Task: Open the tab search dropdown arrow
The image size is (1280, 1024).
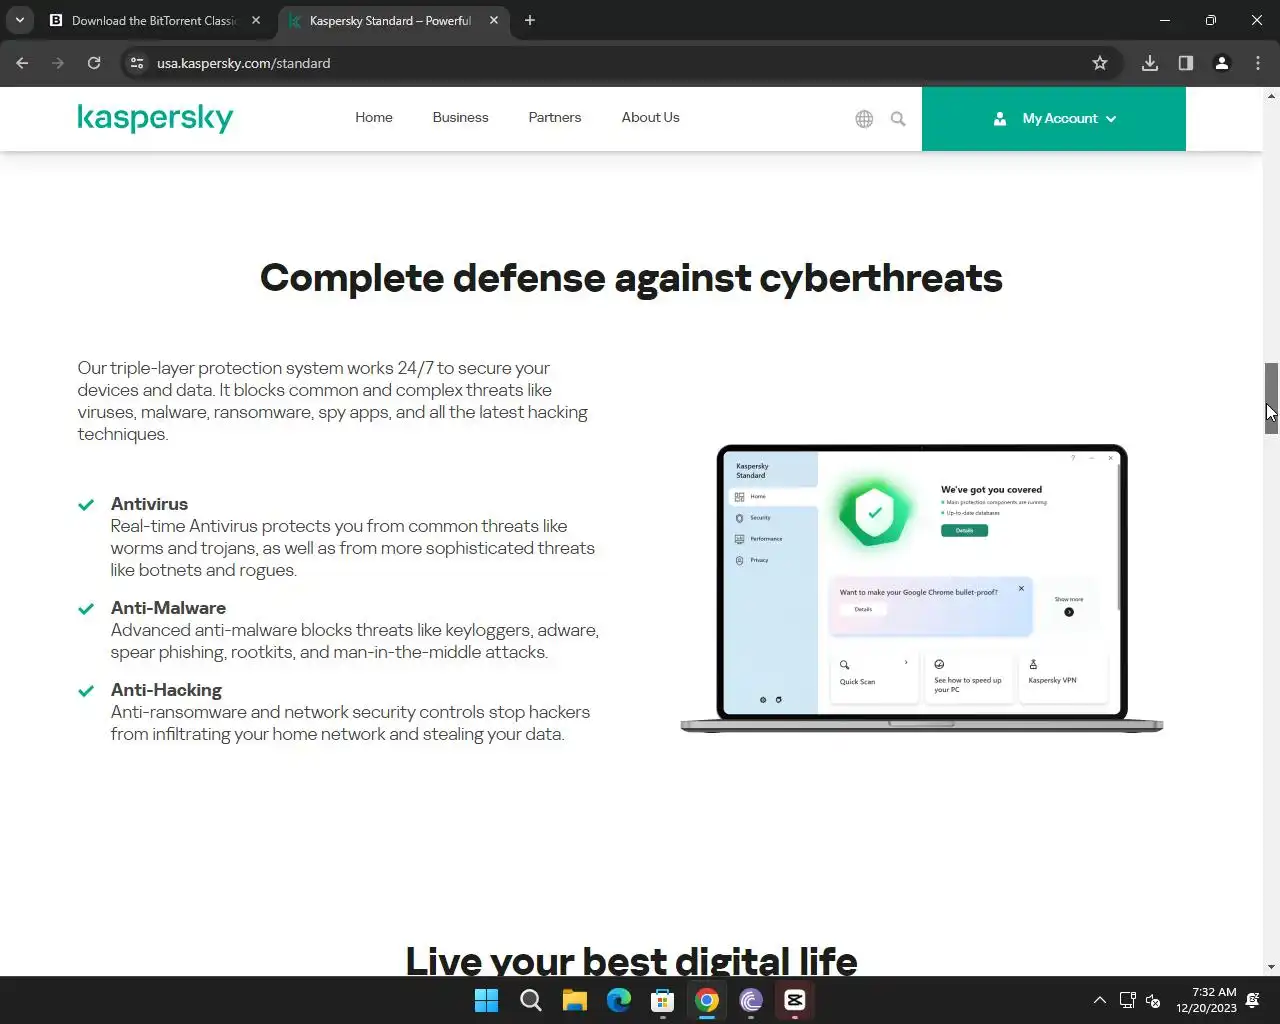Action: point(19,20)
